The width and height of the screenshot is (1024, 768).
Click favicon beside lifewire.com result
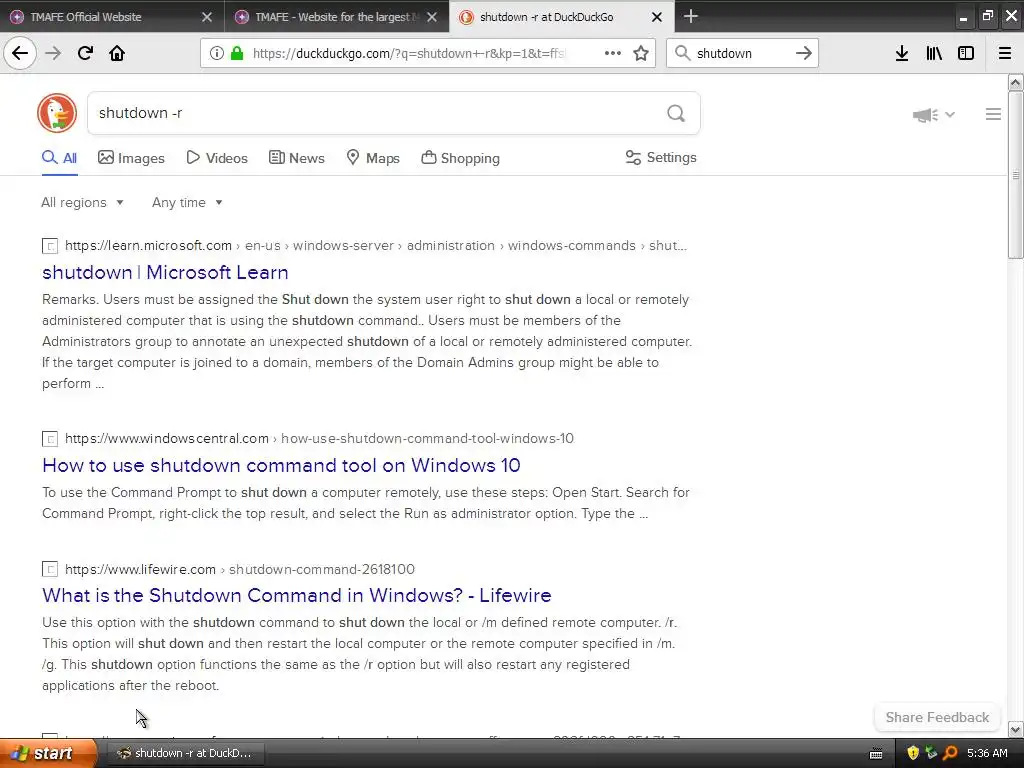[x=50, y=569]
